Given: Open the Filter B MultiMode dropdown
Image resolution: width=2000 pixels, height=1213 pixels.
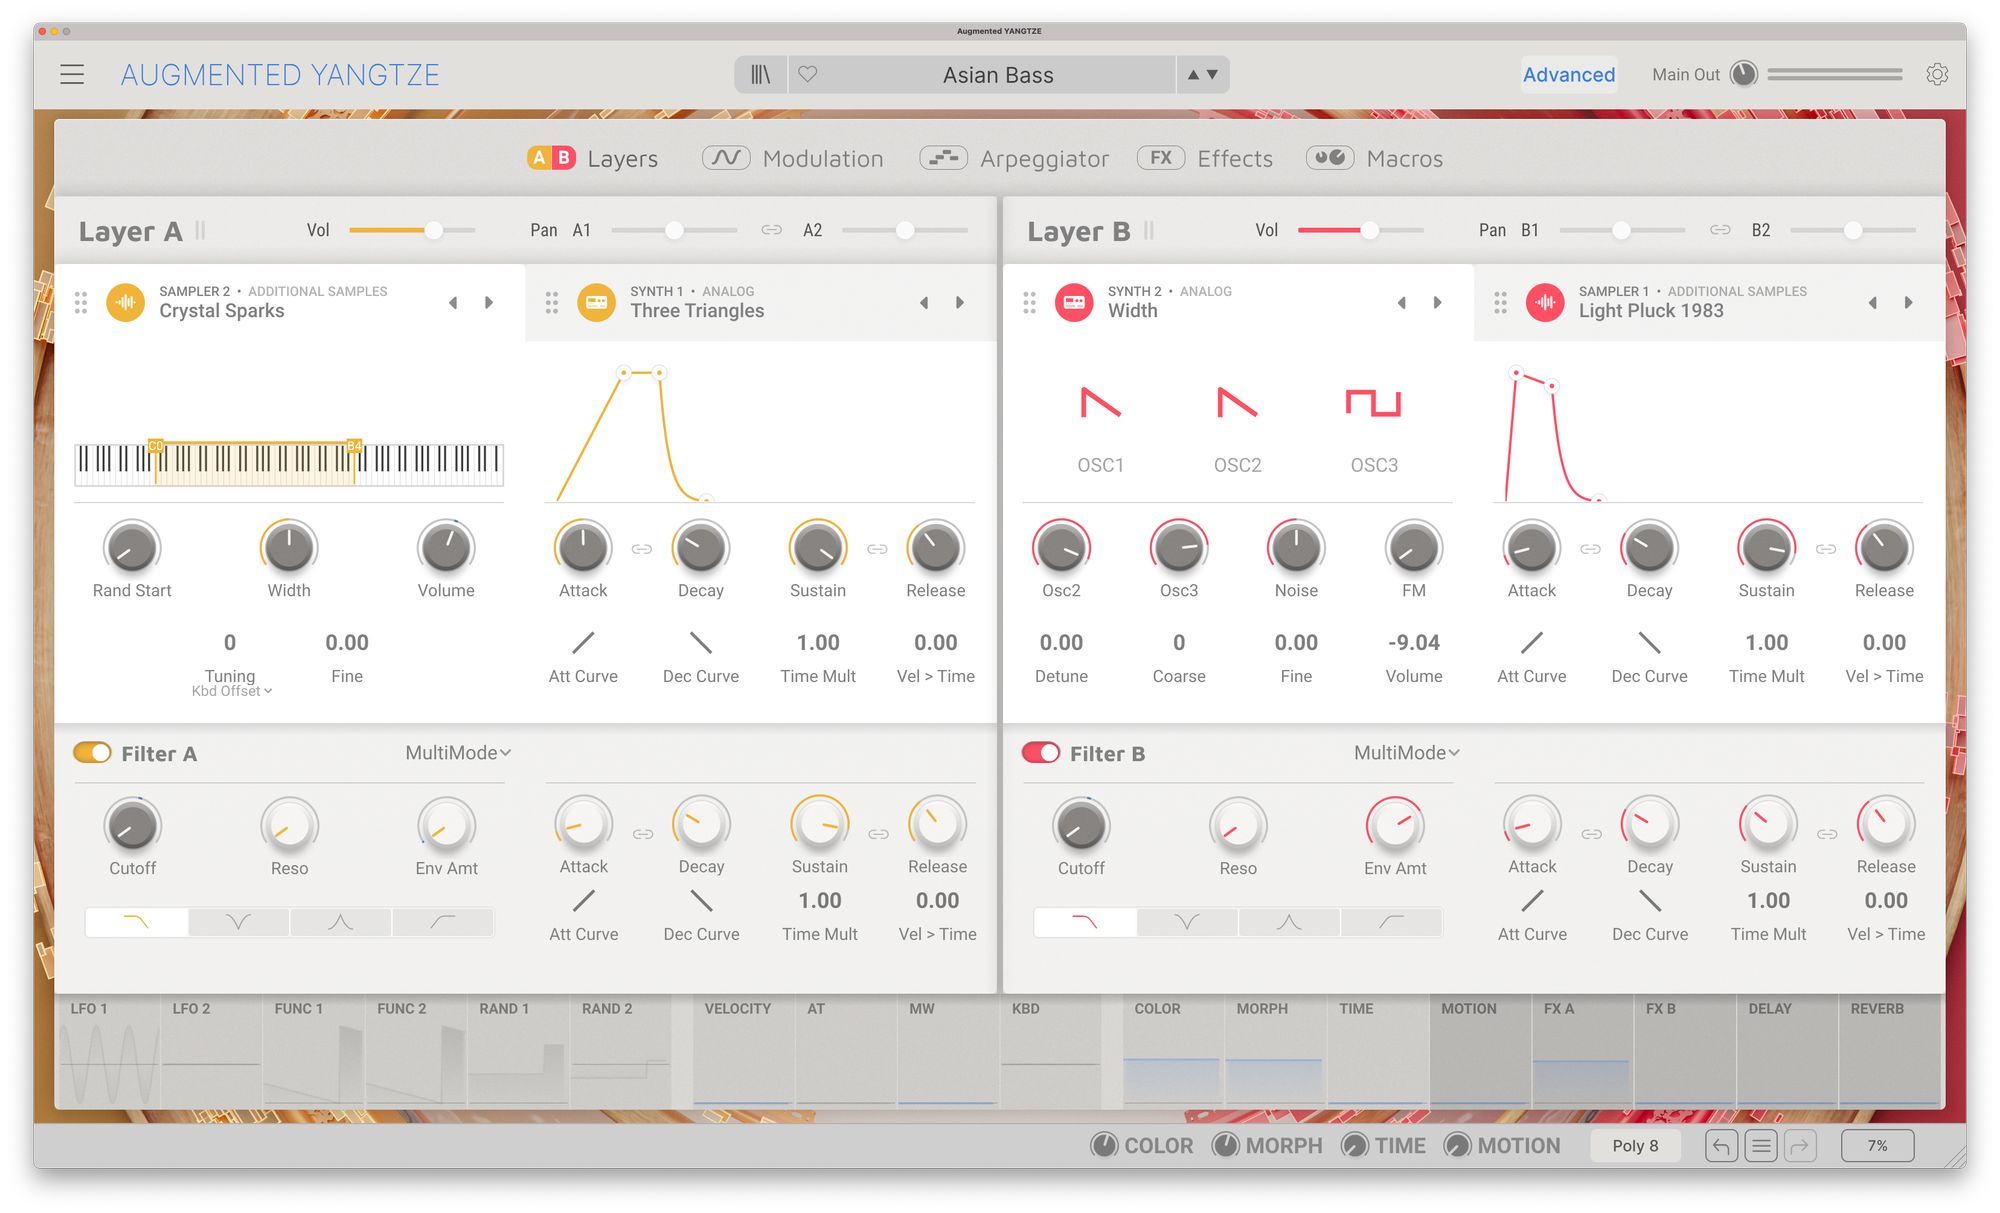Looking at the screenshot, I should point(1407,753).
